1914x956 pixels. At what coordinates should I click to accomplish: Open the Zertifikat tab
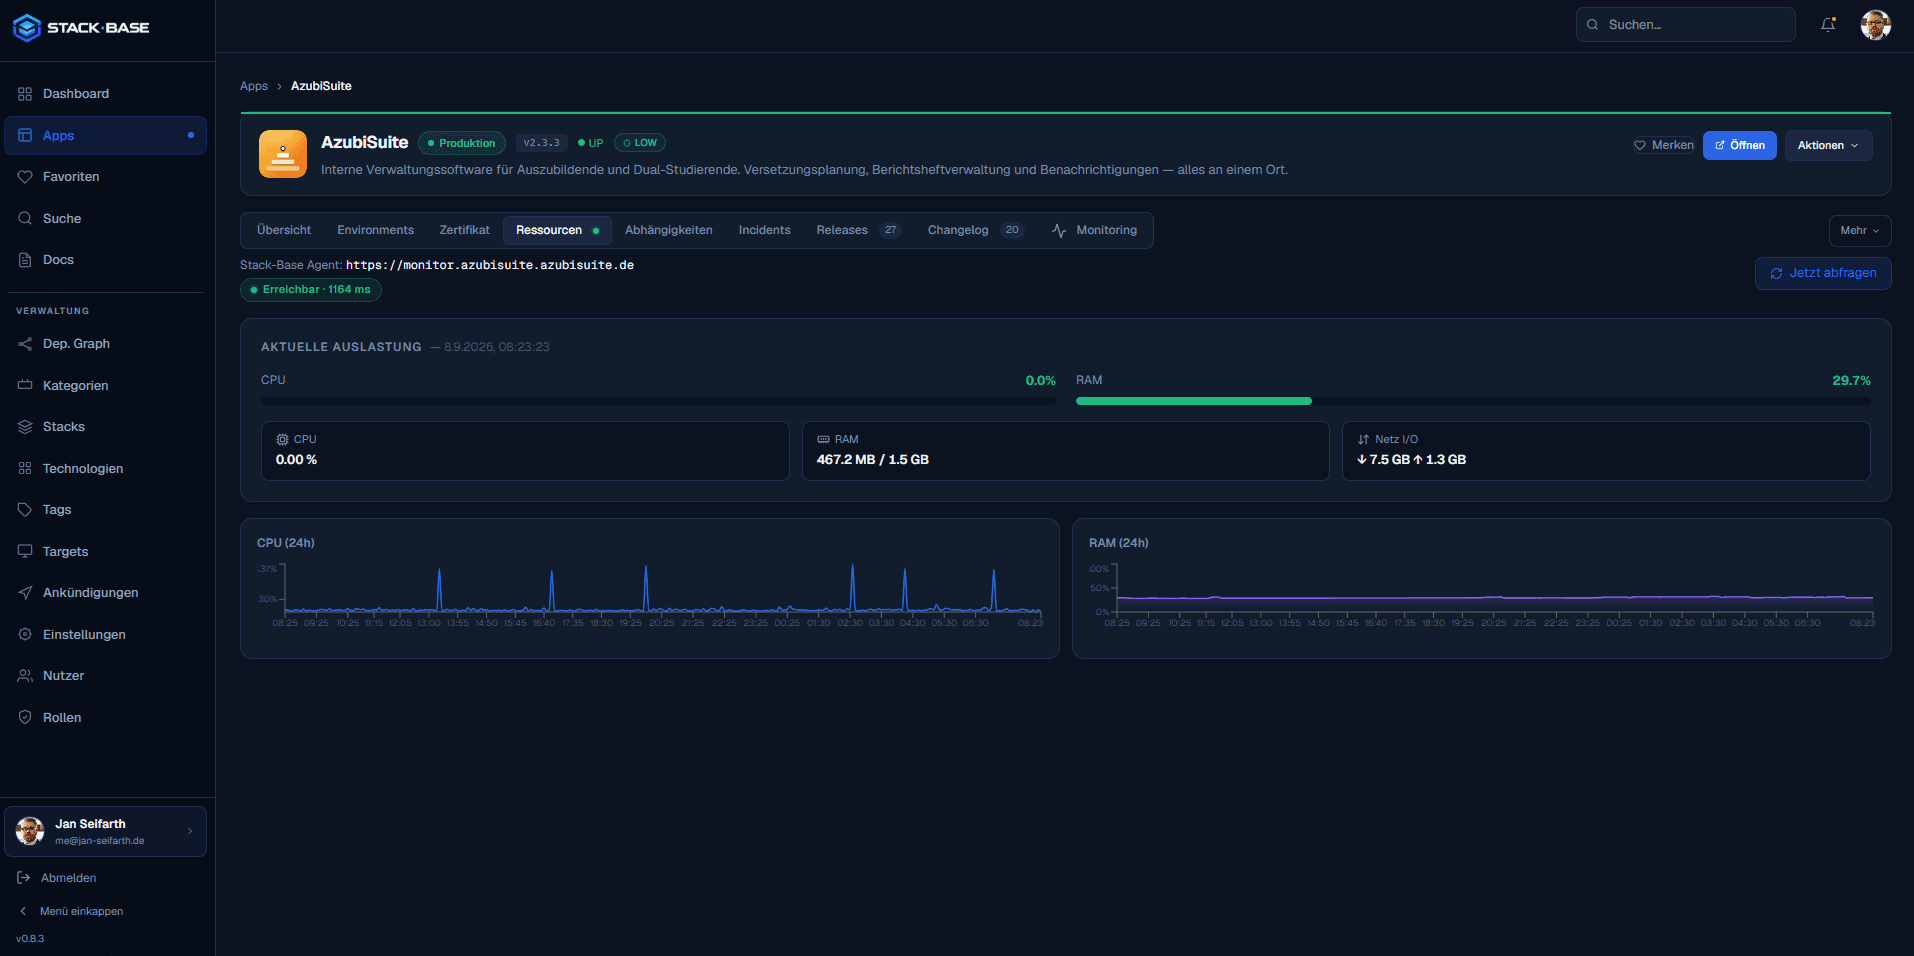(465, 230)
